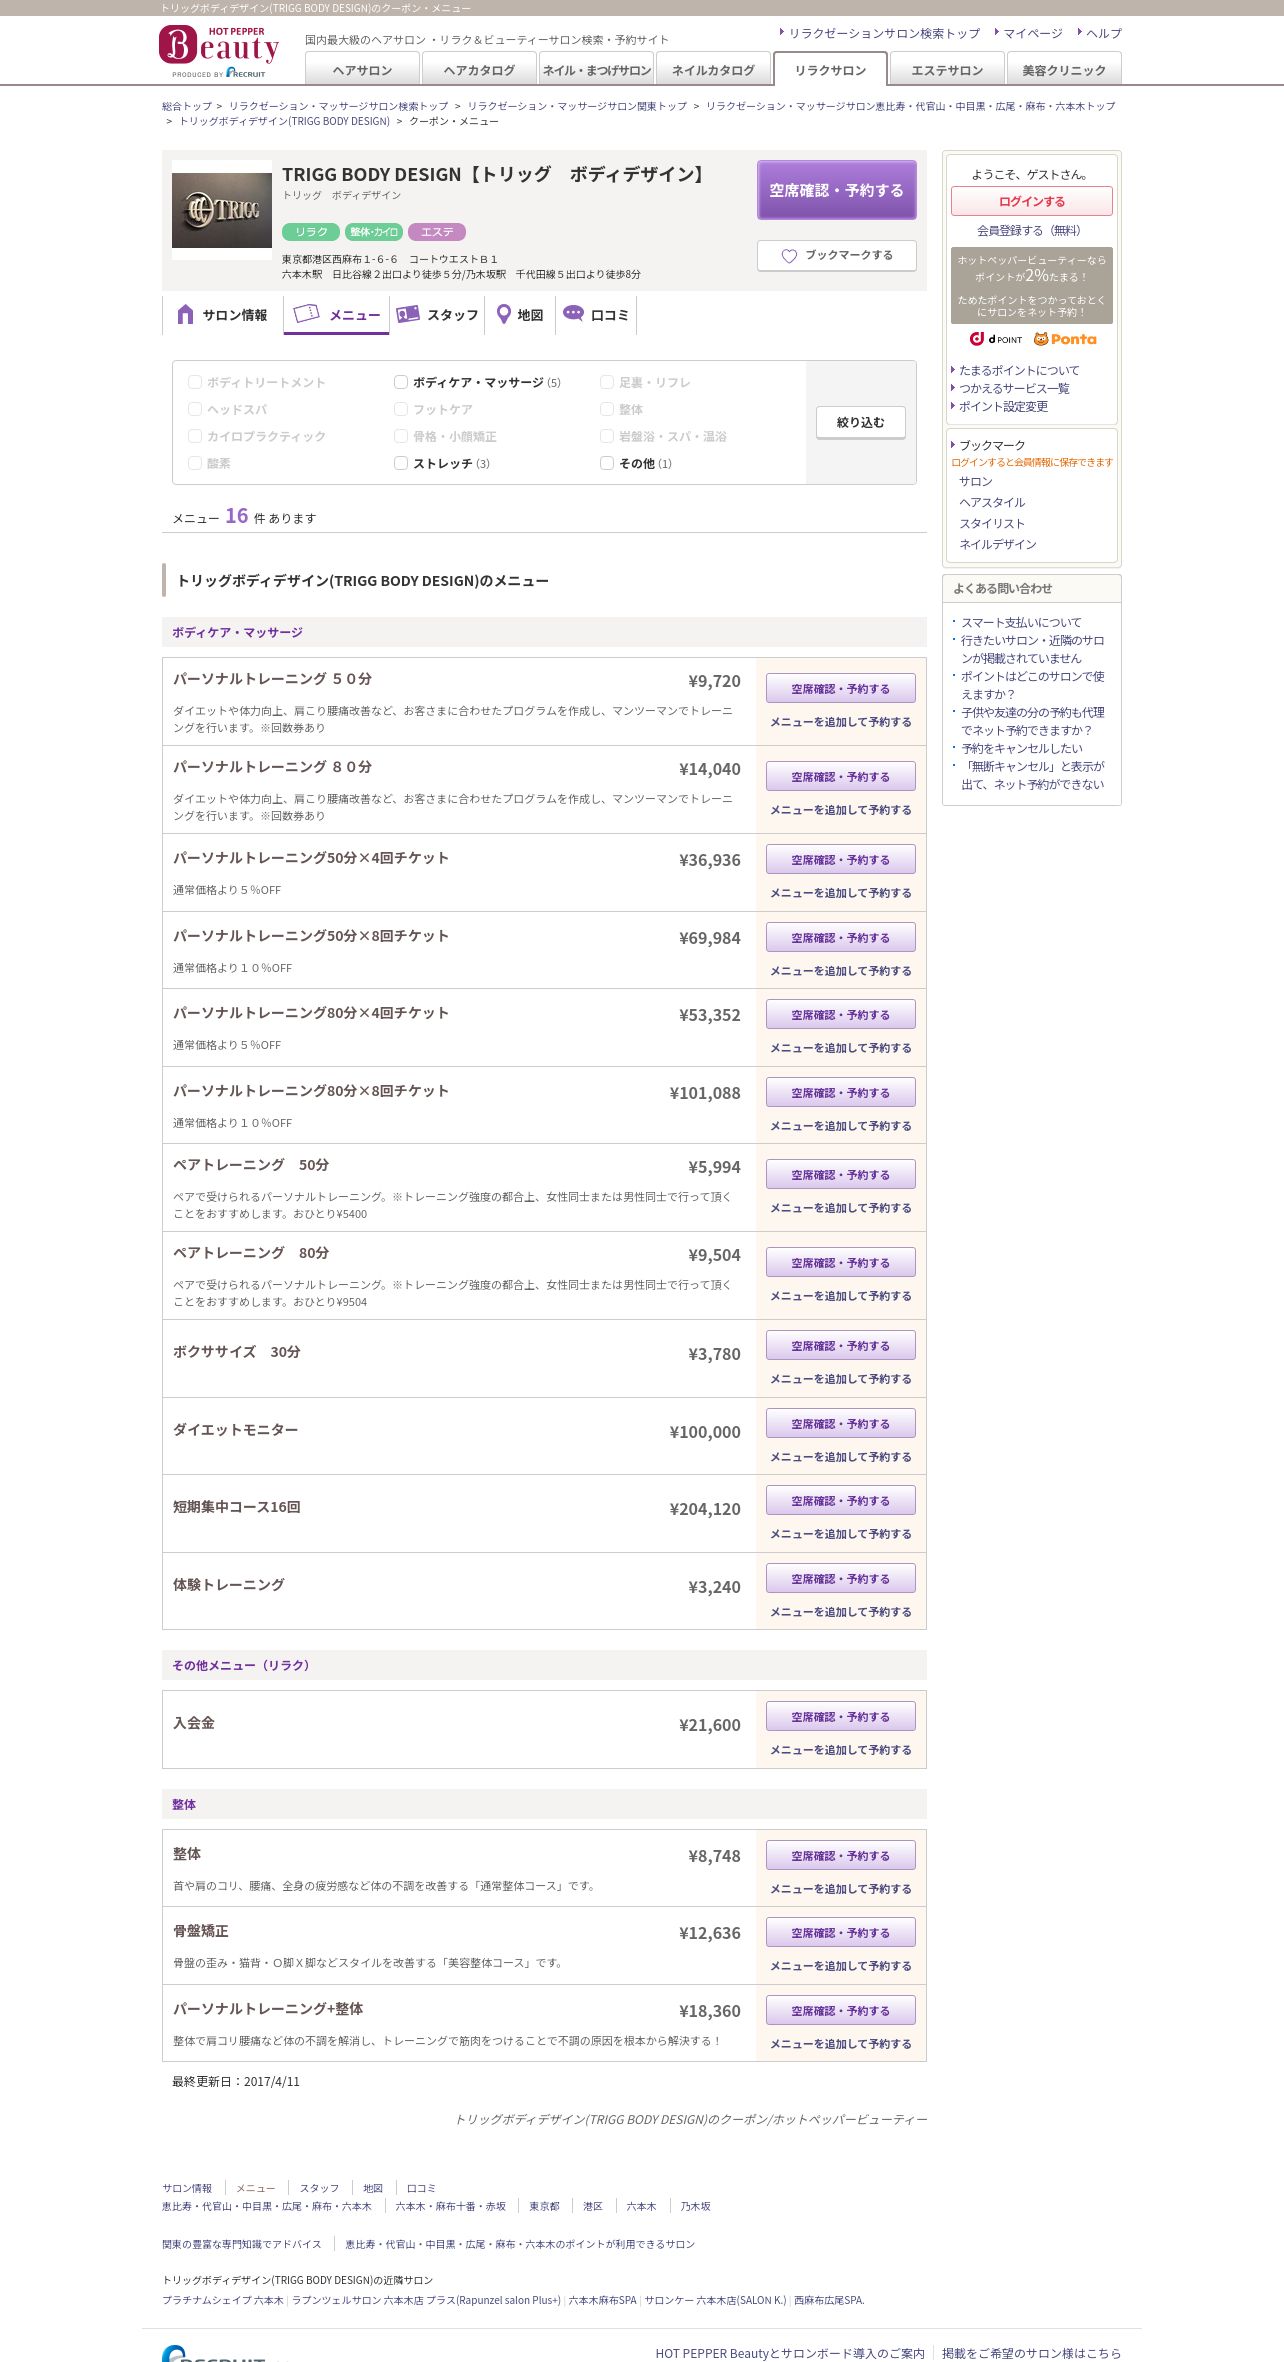Check the ストレッチ checkbox
The height and width of the screenshot is (2362, 1284).
pos(401,463)
